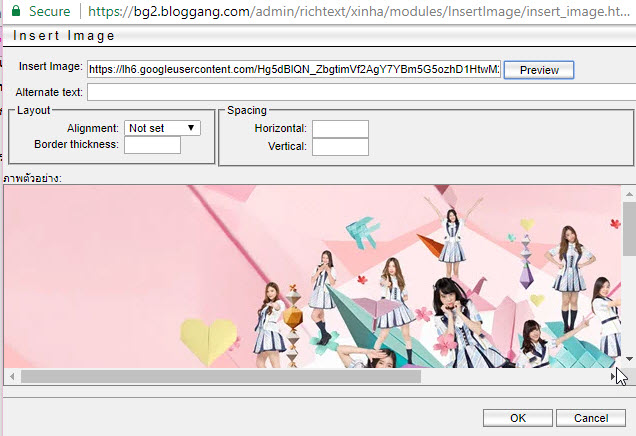Click the browser address bar URL
The height and width of the screenshot is (436, 636).
tap(359, 11)
